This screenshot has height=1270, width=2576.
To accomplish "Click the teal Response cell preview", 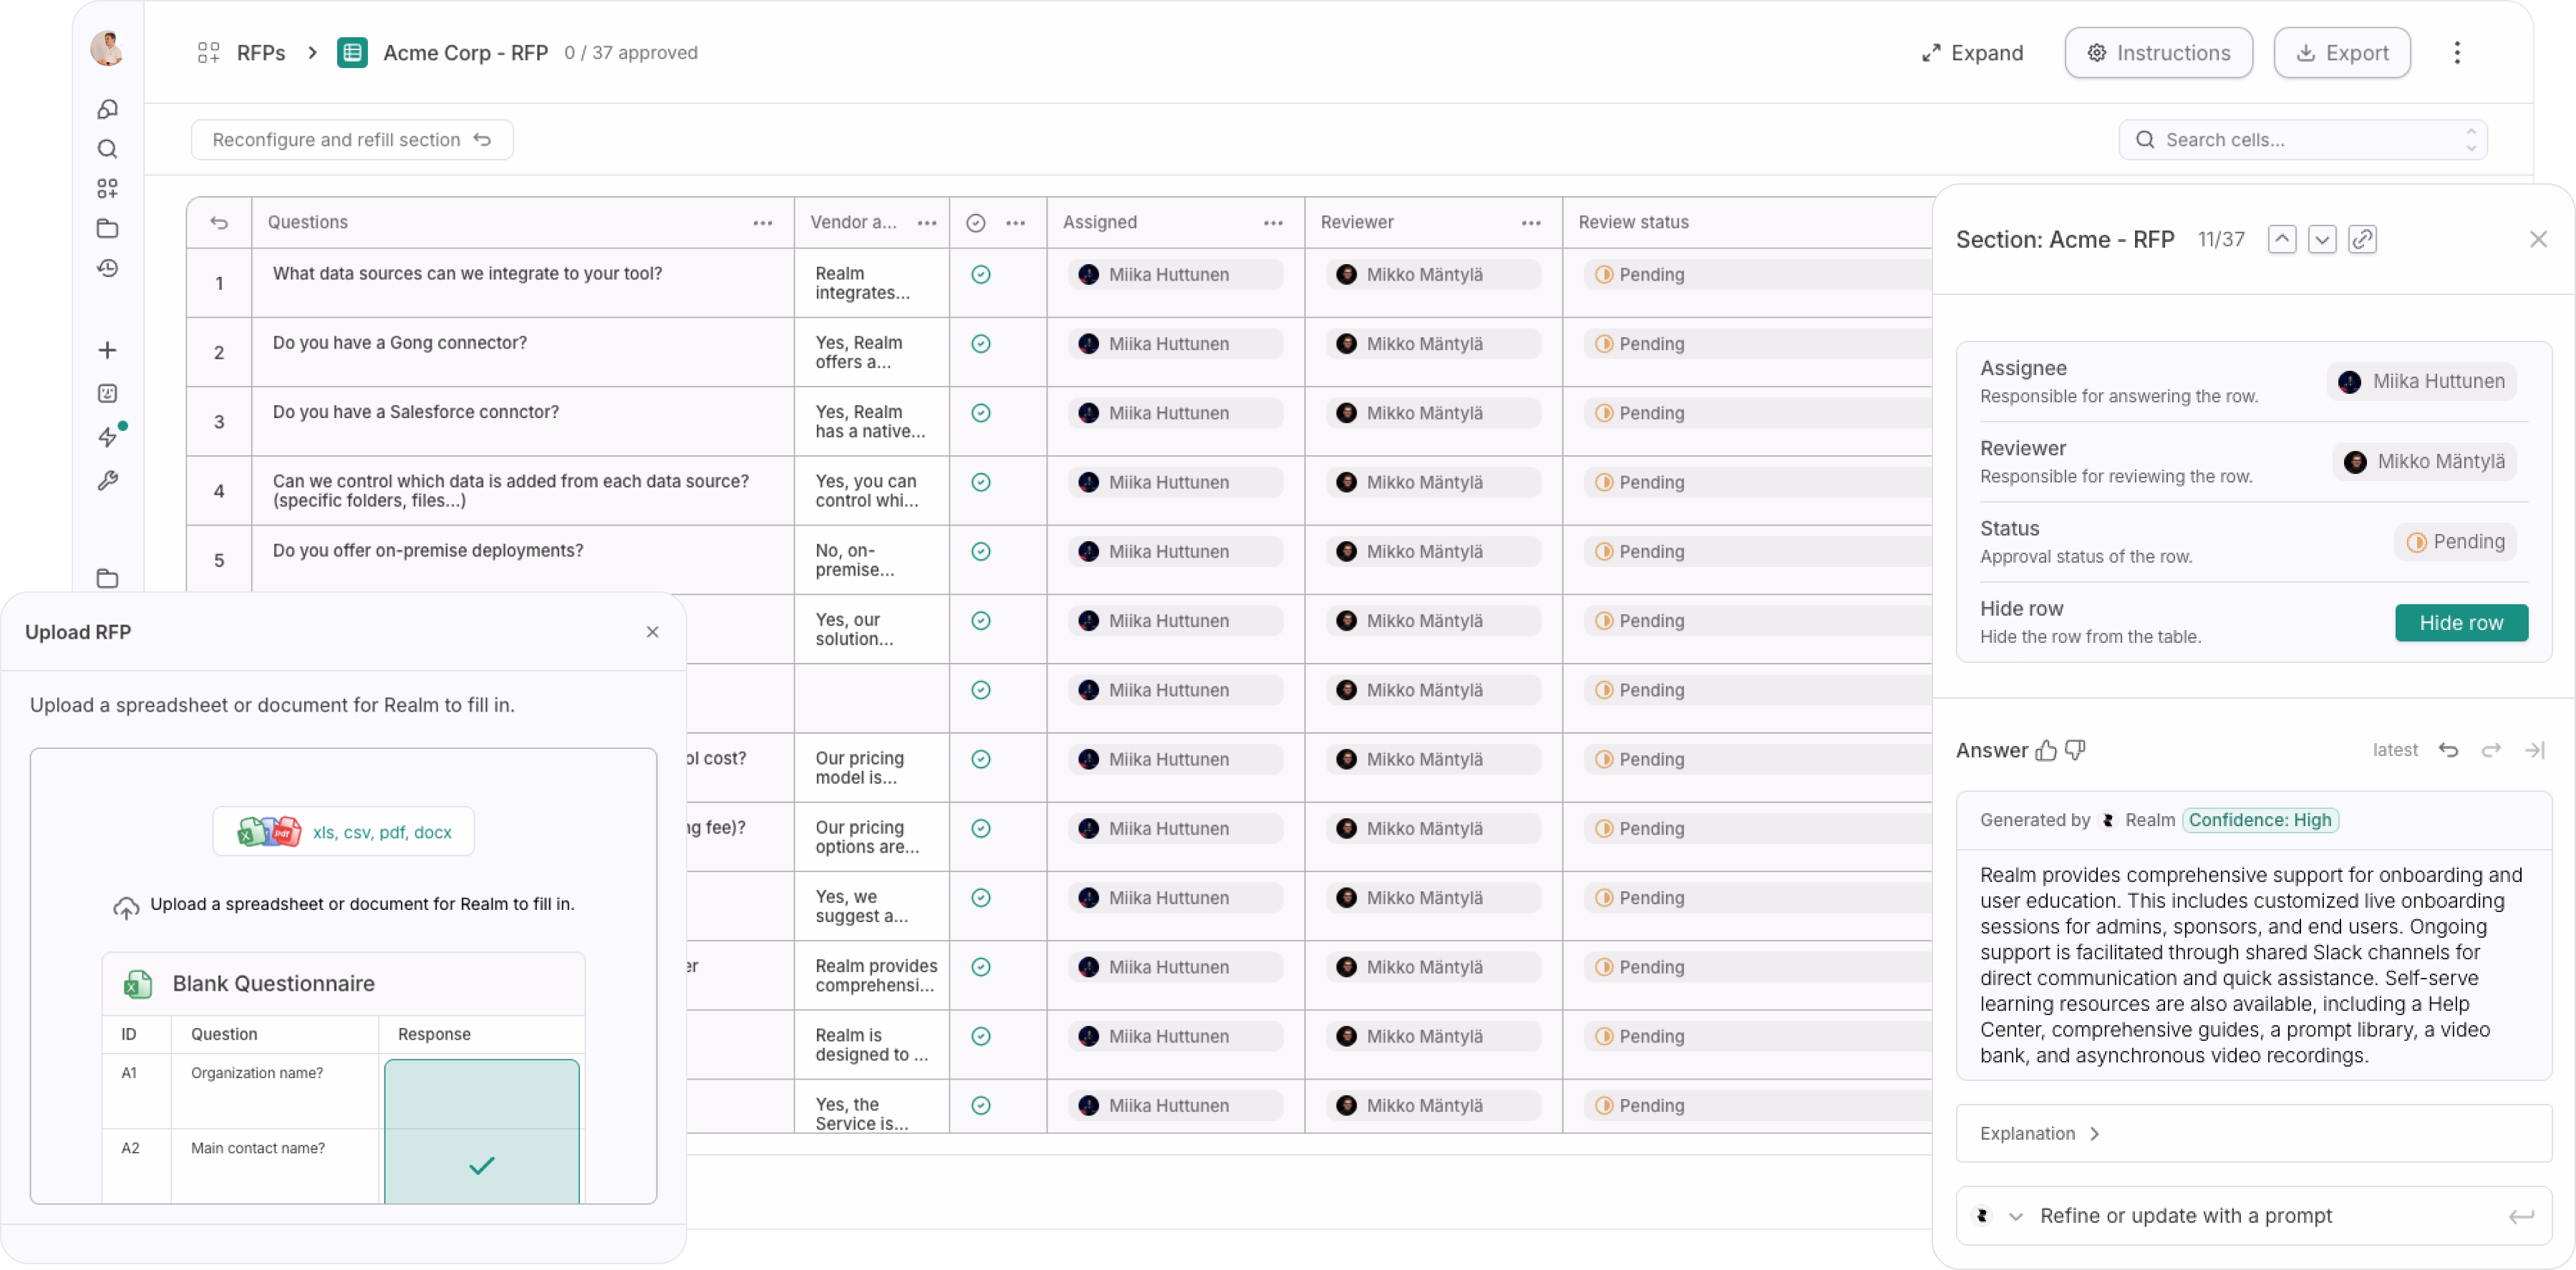I will 481,1130.
